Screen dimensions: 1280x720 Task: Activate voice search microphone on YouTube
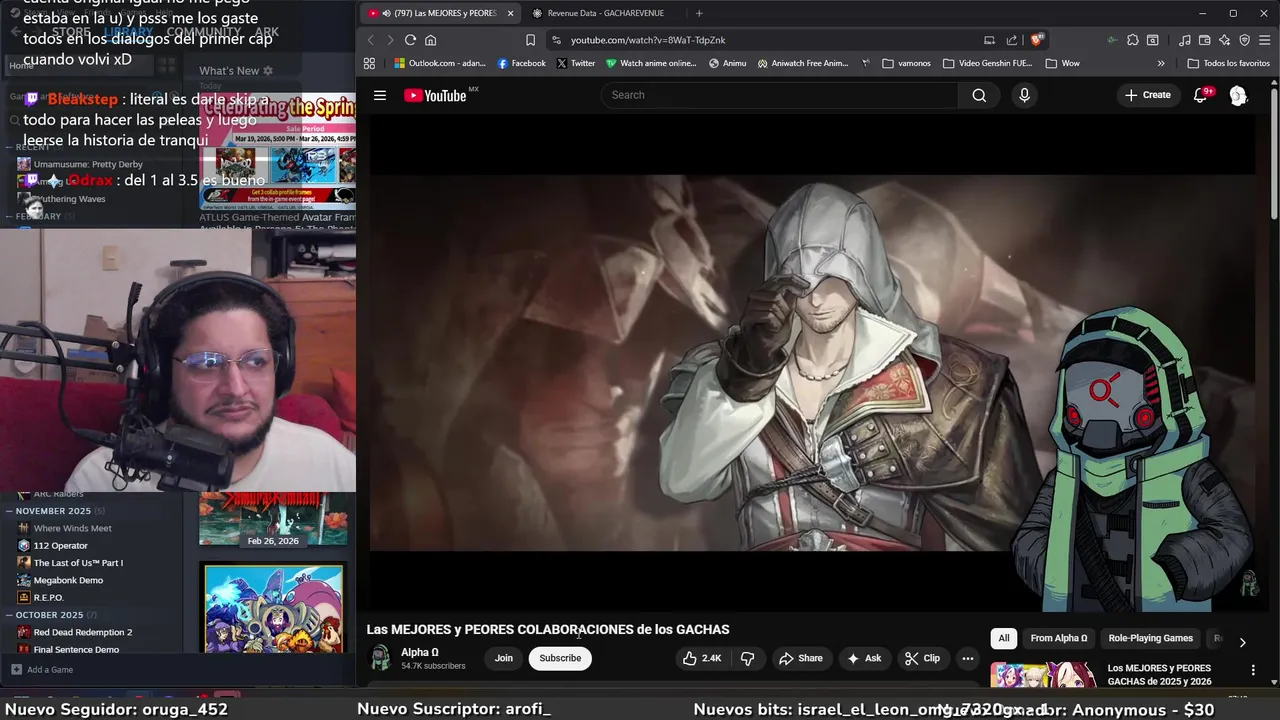pyautogui.click(x=1024, y=95)
